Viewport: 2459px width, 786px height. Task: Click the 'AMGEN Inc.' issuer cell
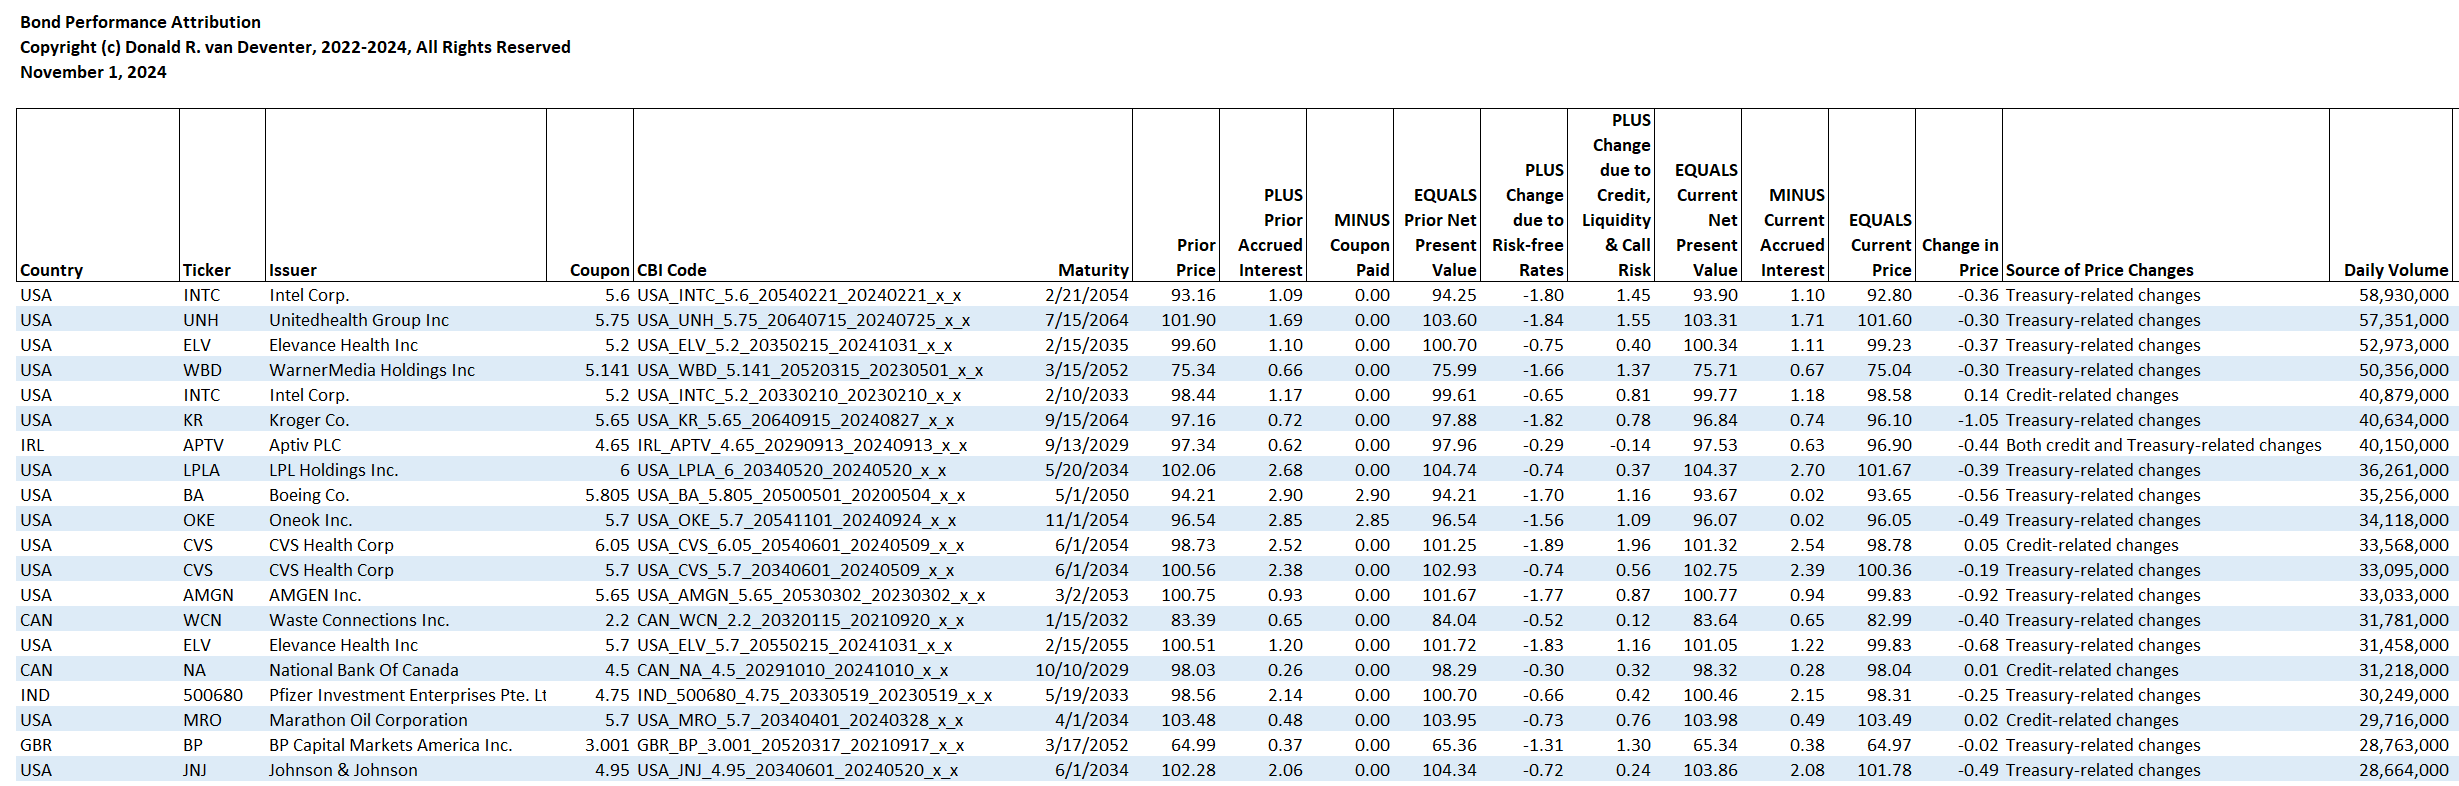coord(315,595)
